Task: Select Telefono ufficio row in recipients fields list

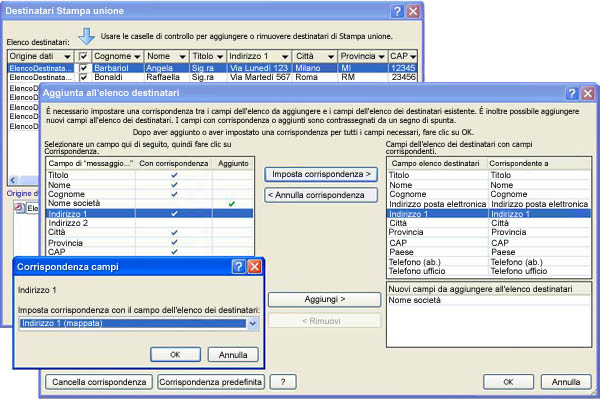Action: tap(489, 271)
